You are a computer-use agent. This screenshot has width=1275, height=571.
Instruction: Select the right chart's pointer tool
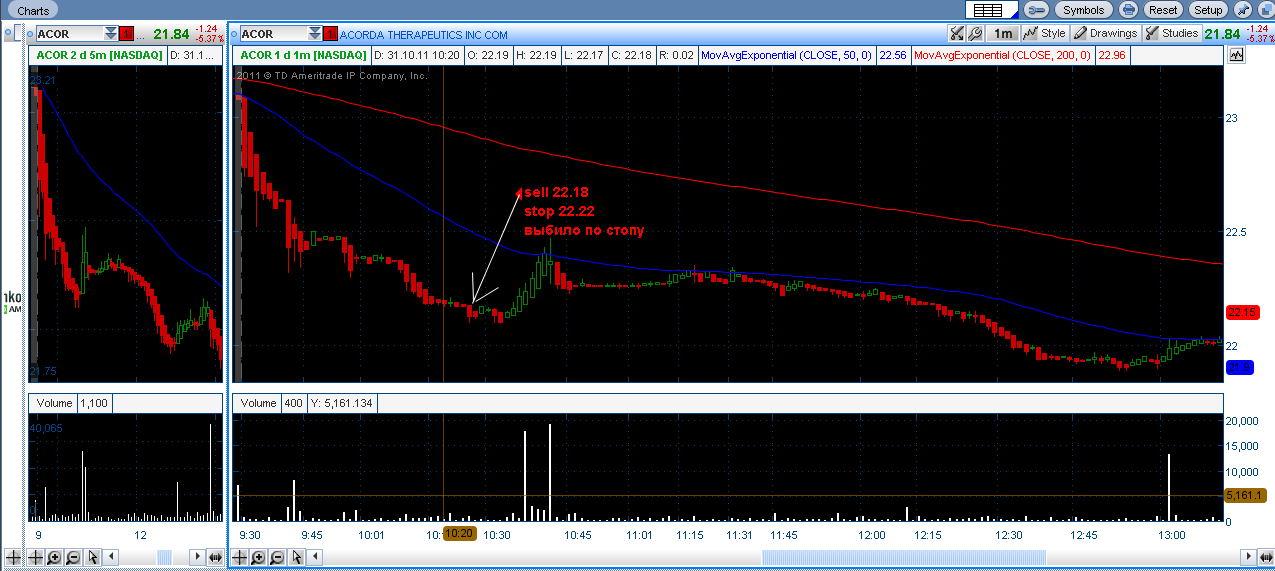[297, 557]
